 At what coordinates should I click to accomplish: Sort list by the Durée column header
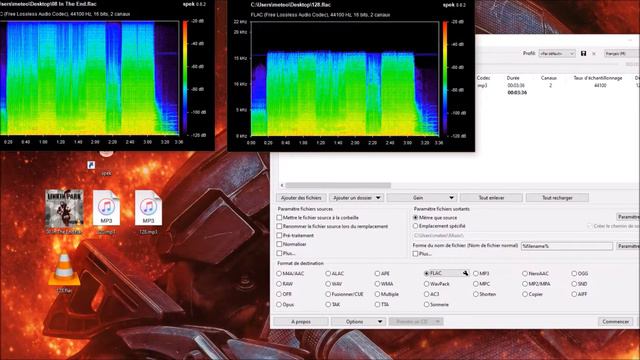click(x=513, y=78)
